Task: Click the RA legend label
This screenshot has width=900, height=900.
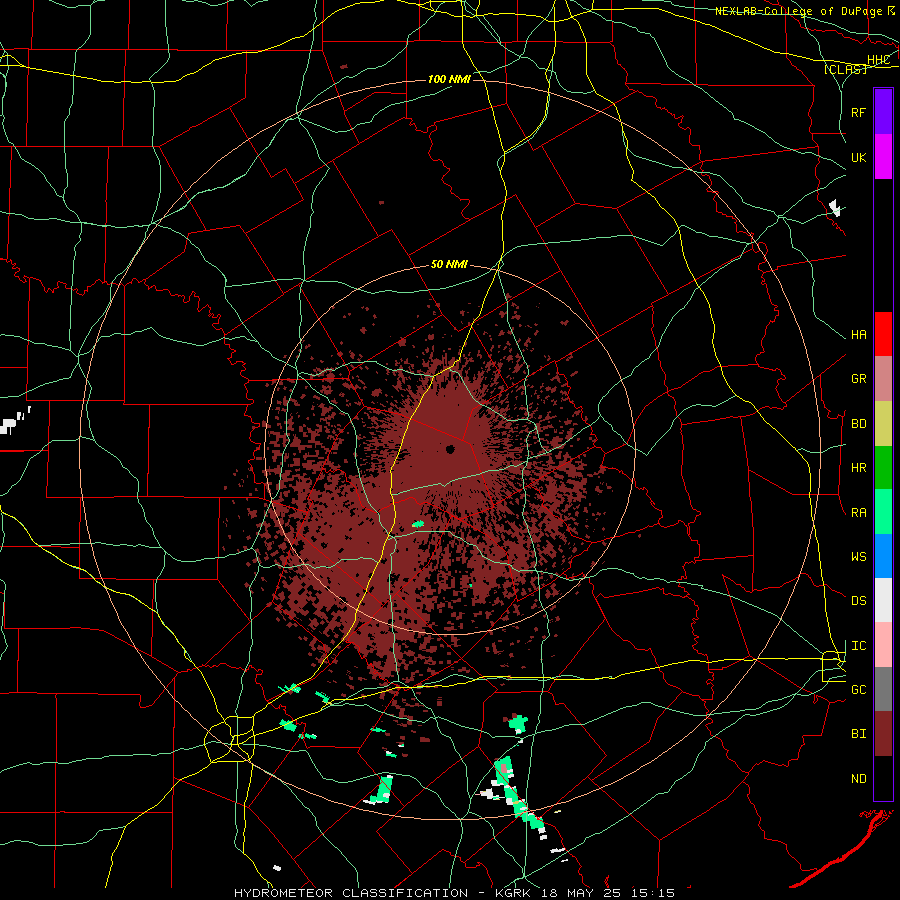Action: click(x=859, y=513)
